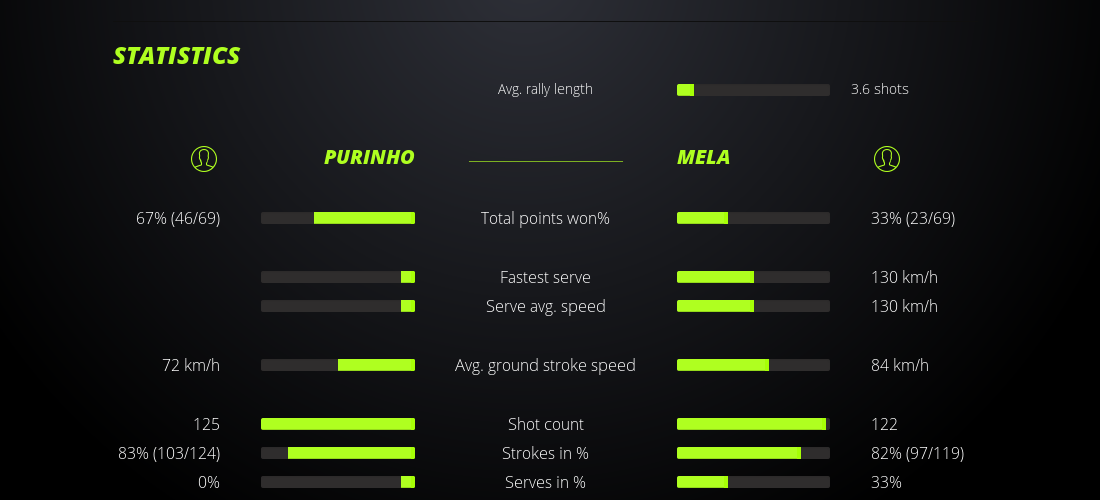Click Purinho's player profile icon

click(x=204, y=158)
